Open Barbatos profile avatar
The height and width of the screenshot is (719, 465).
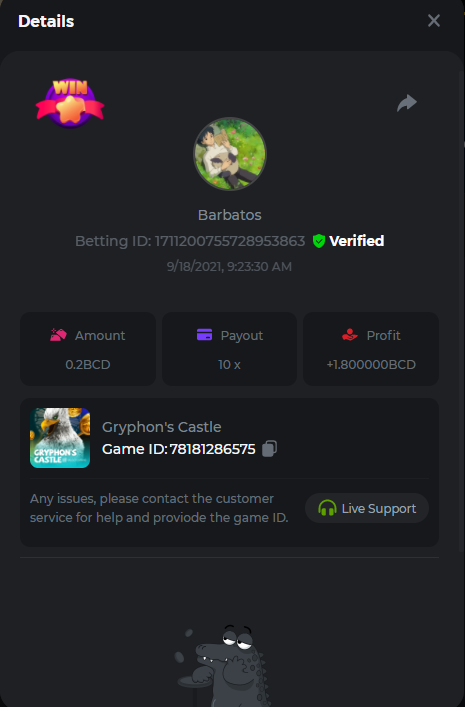[x=229, y=154]
